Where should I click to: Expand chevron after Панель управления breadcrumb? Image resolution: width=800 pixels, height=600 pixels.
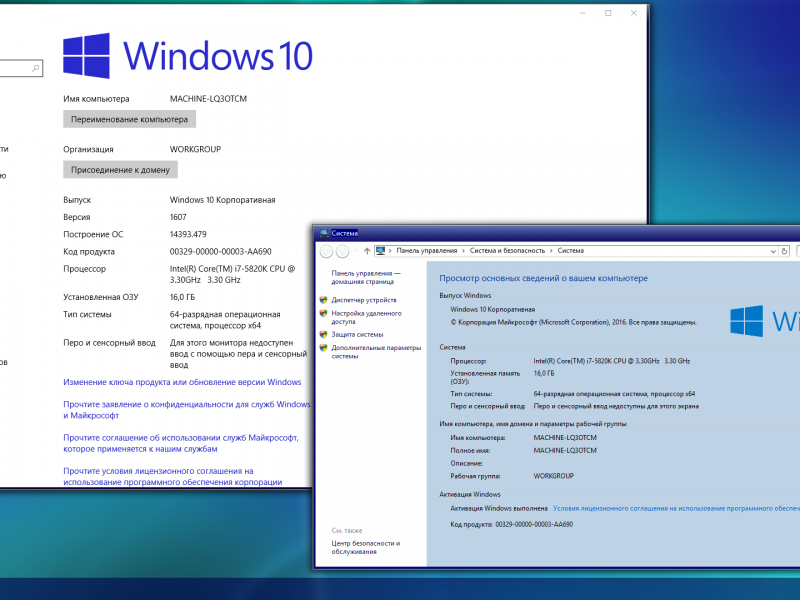click(464, 251)
